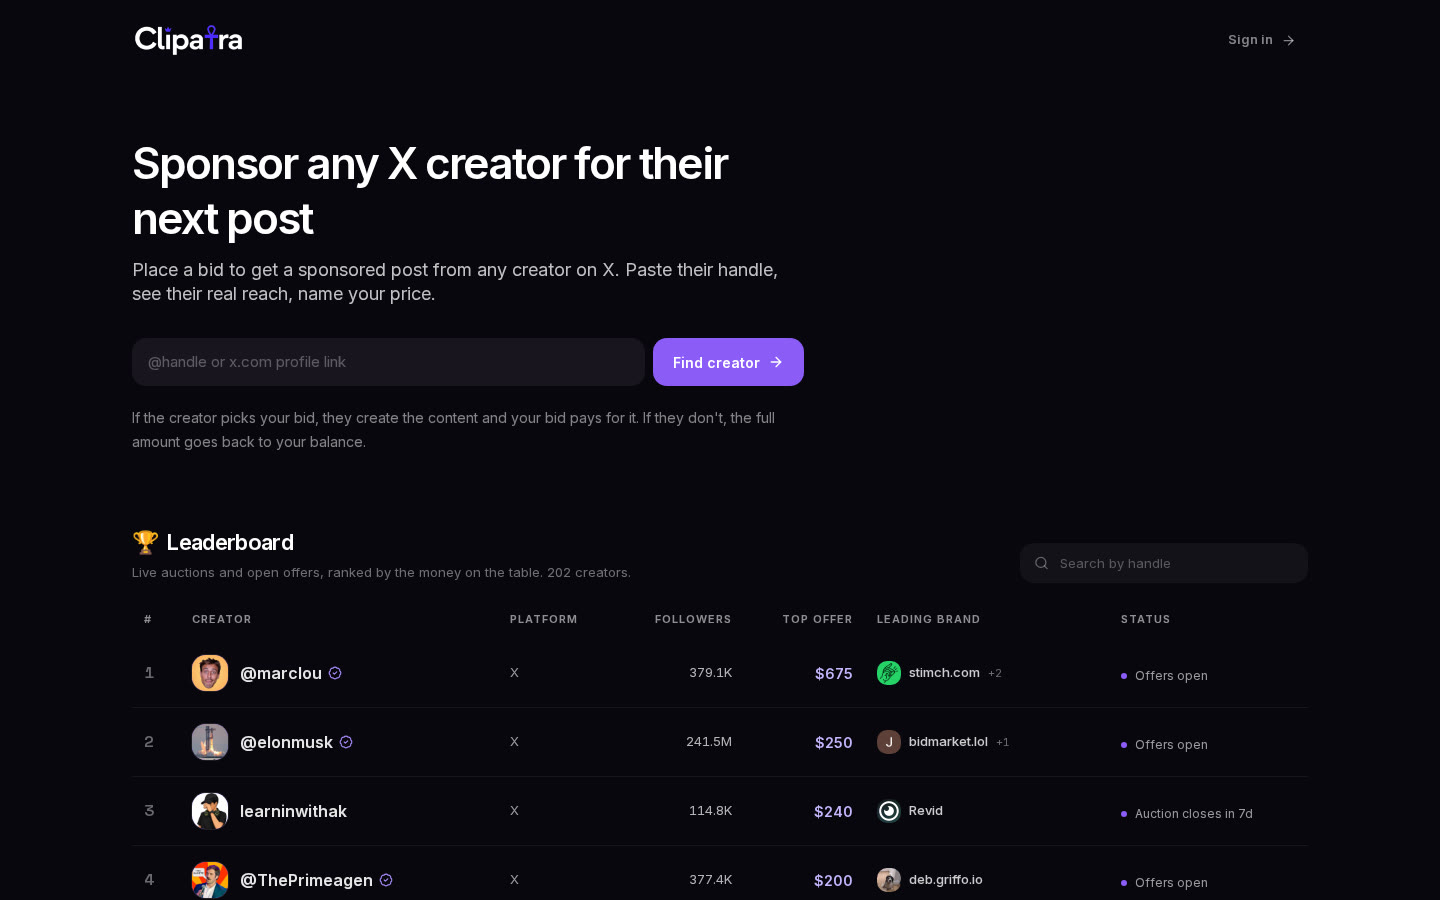The width and height of the screenshot is (1440, 900).
Task: Click the Search by handle field
Action: (1164, 563)
